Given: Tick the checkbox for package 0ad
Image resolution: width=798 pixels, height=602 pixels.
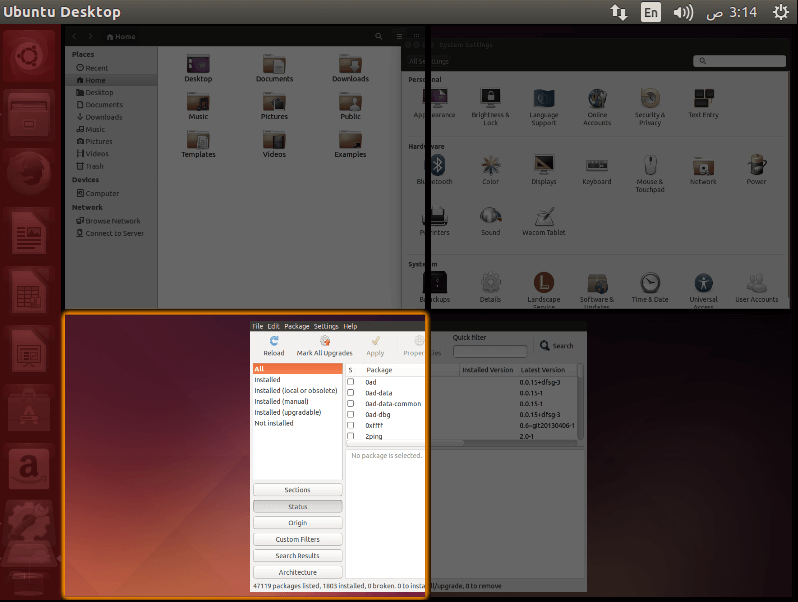Looking at the screenshot, I should point(351,382).
